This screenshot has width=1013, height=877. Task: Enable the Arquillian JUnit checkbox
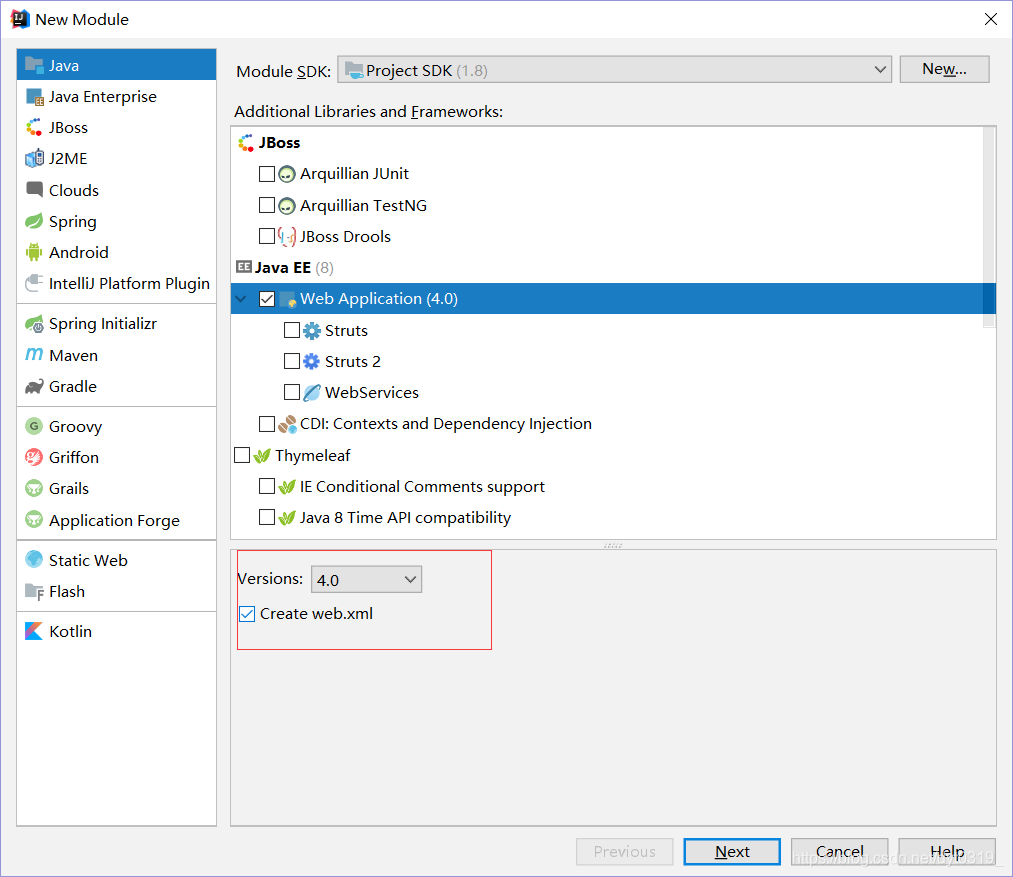[266, 173]
